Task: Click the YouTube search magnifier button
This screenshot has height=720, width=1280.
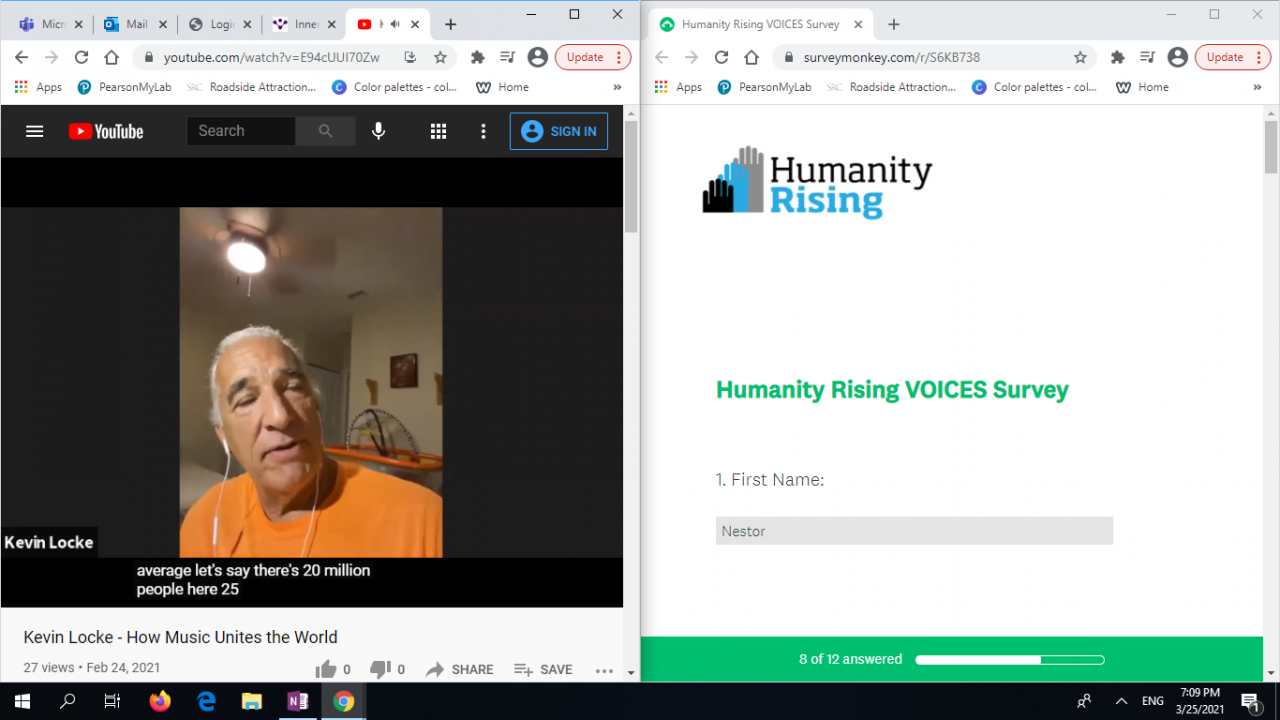Action: [325, 131]
